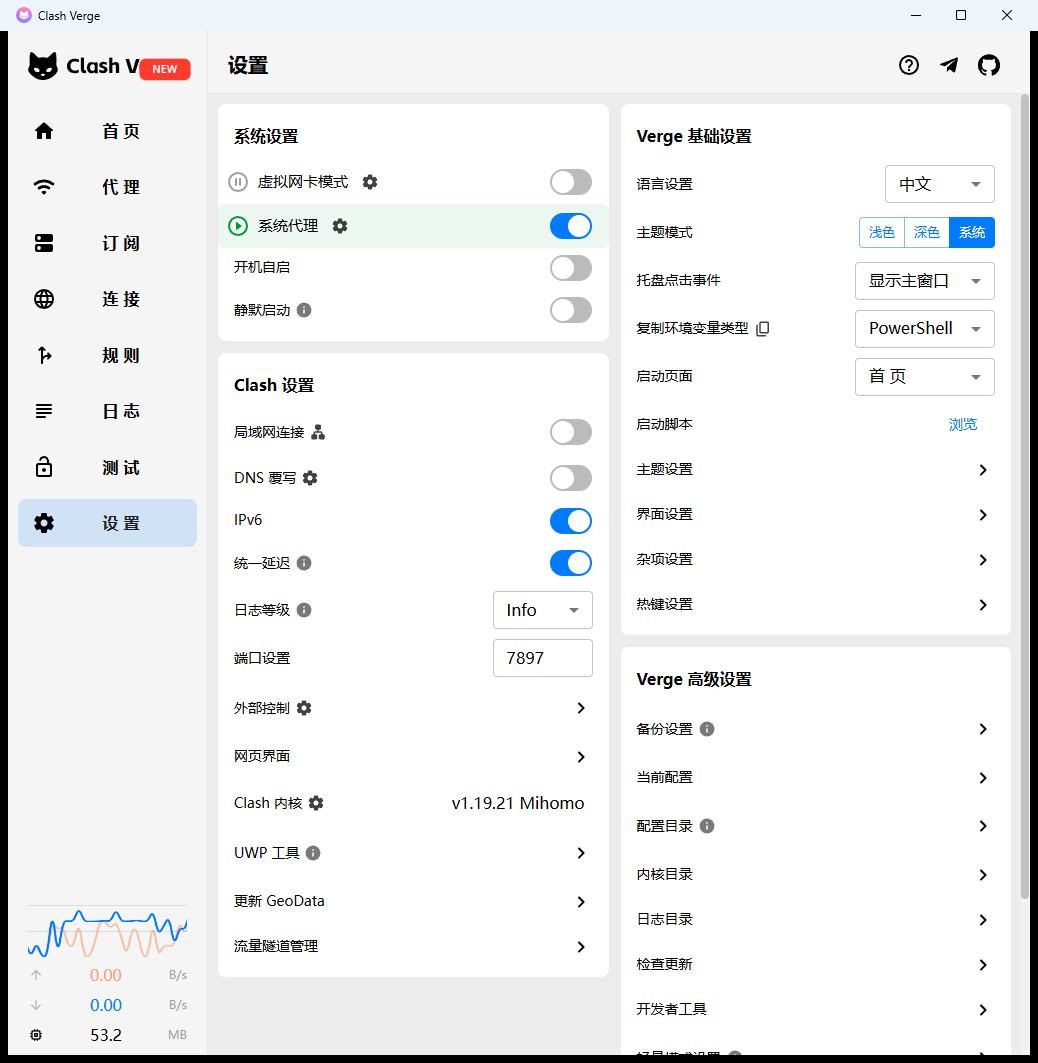The height and width of the screenshot is (1063, 1038).
Task: Go to 代理 in the sidebar
Action: tap(108, 187)
